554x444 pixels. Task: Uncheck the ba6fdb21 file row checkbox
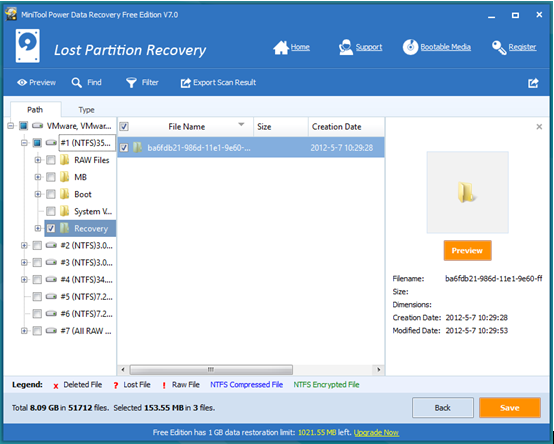(124, 148)
